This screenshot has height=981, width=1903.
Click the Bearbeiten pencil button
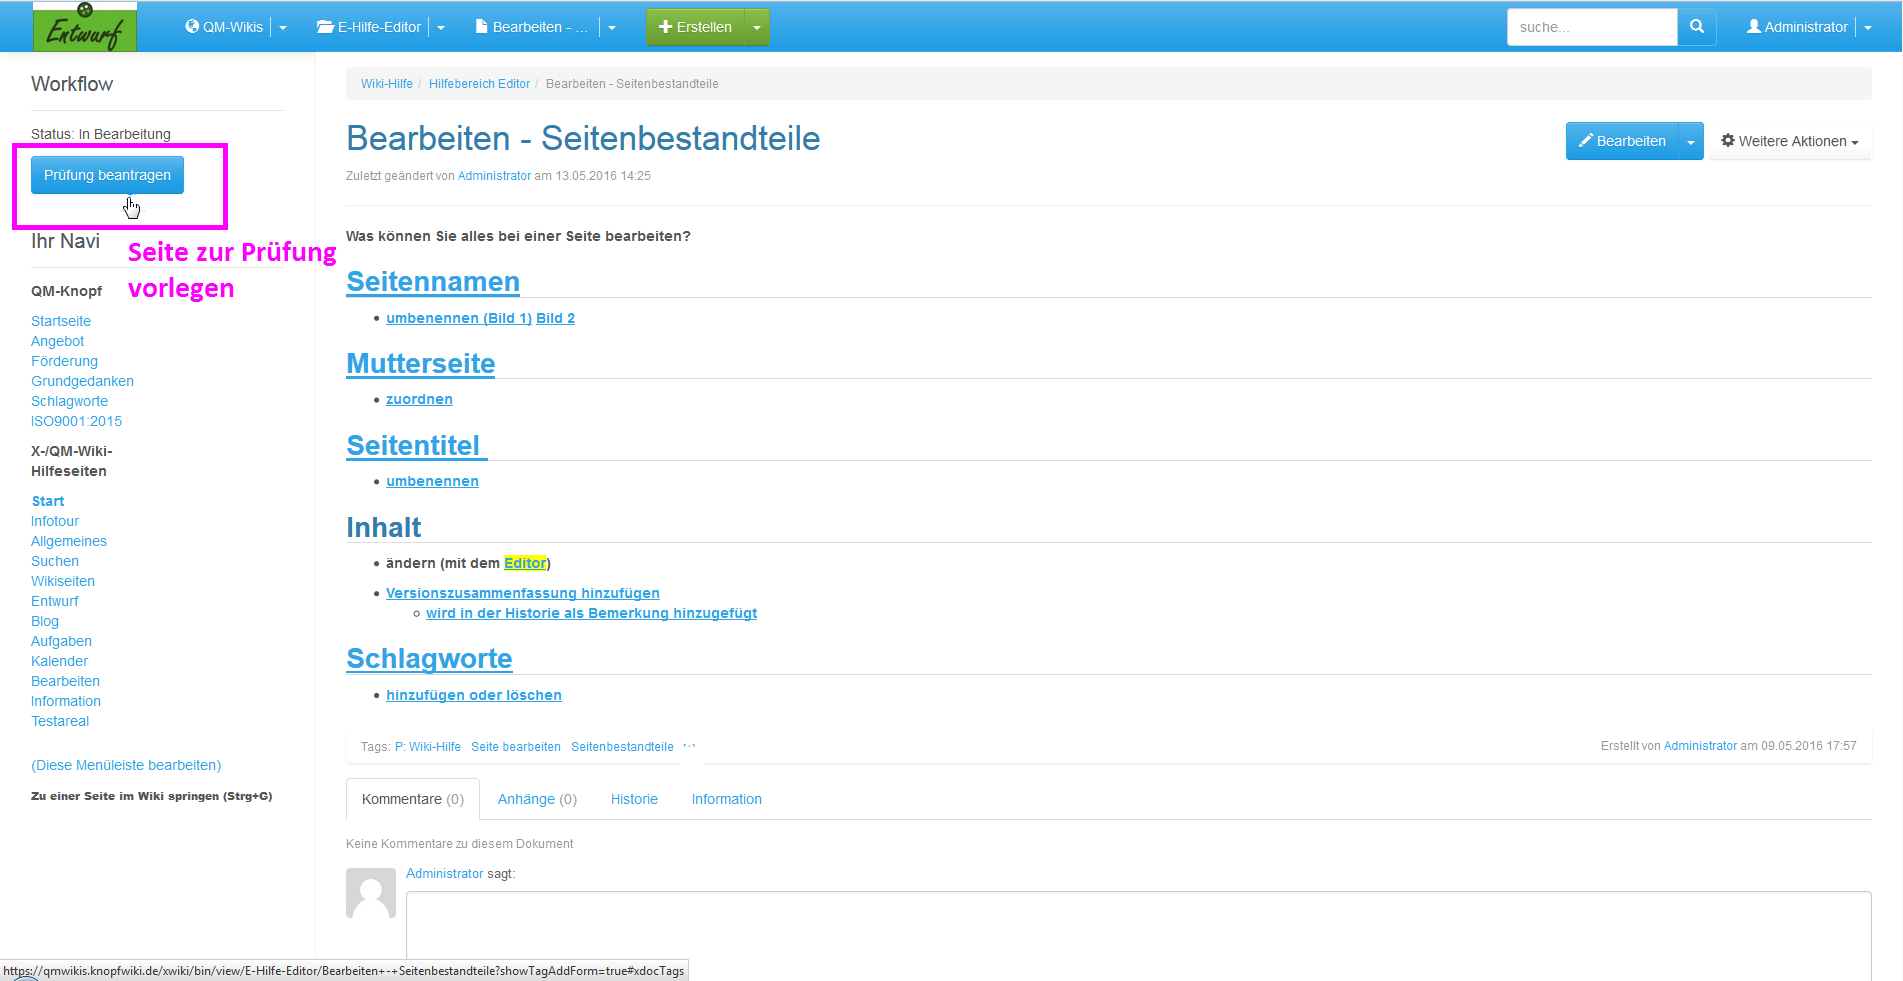tap(1621, 141)
